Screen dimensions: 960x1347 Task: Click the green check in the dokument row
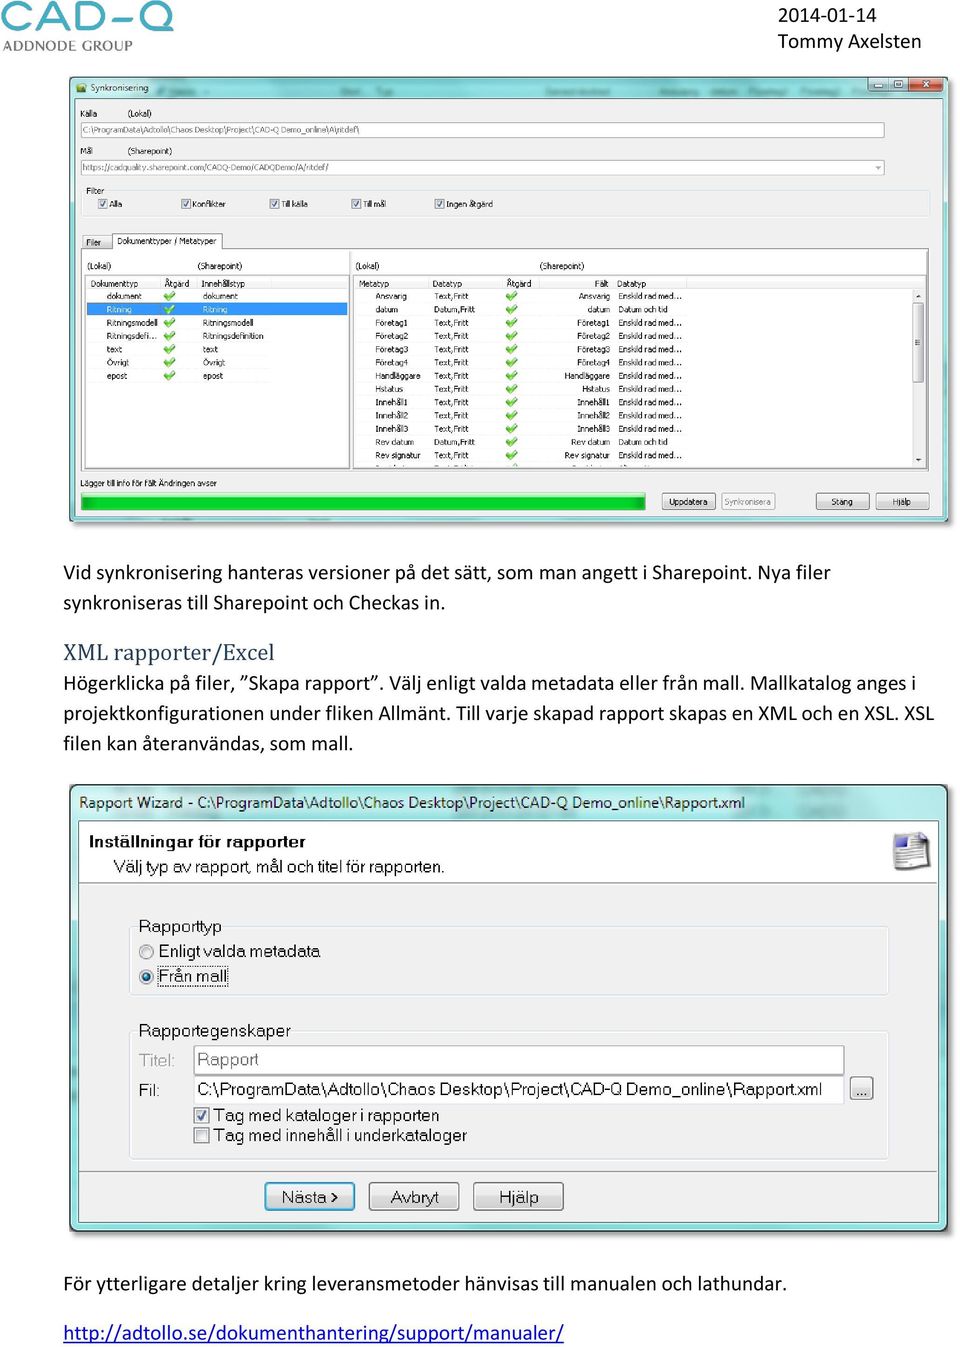169,296
